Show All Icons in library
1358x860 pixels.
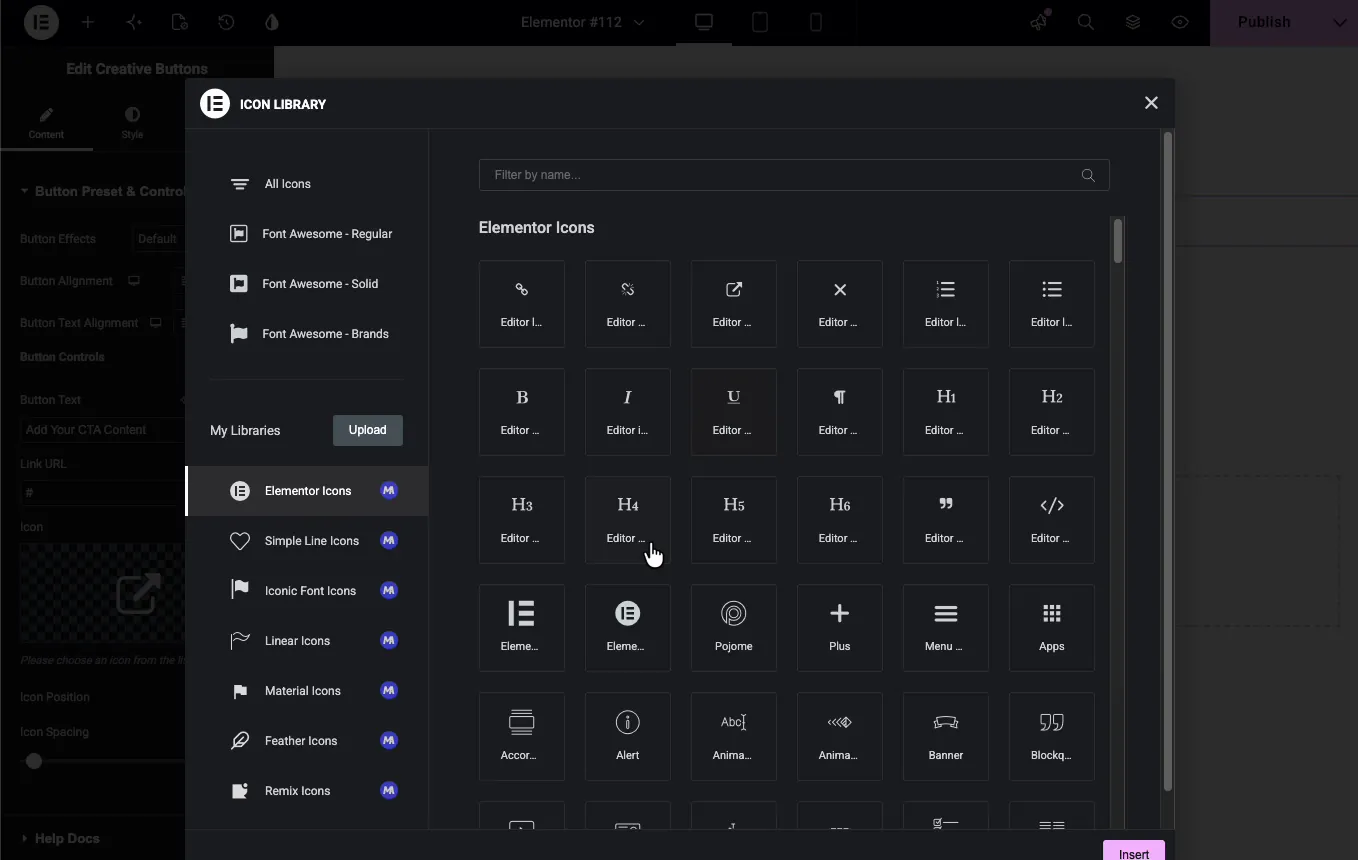click(x=307, y=184)
